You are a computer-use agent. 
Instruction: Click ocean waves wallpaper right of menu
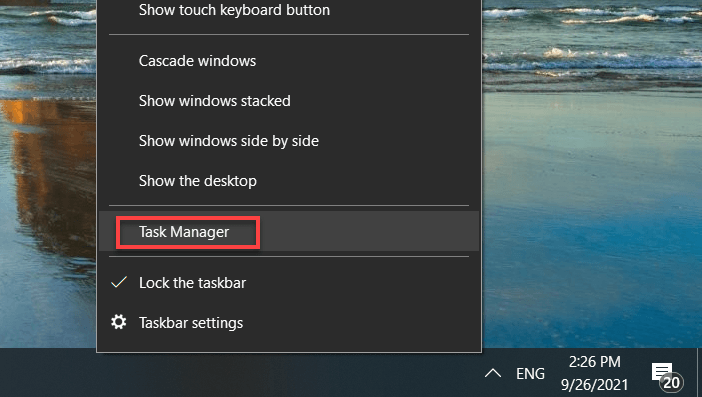tap(591, 45)
